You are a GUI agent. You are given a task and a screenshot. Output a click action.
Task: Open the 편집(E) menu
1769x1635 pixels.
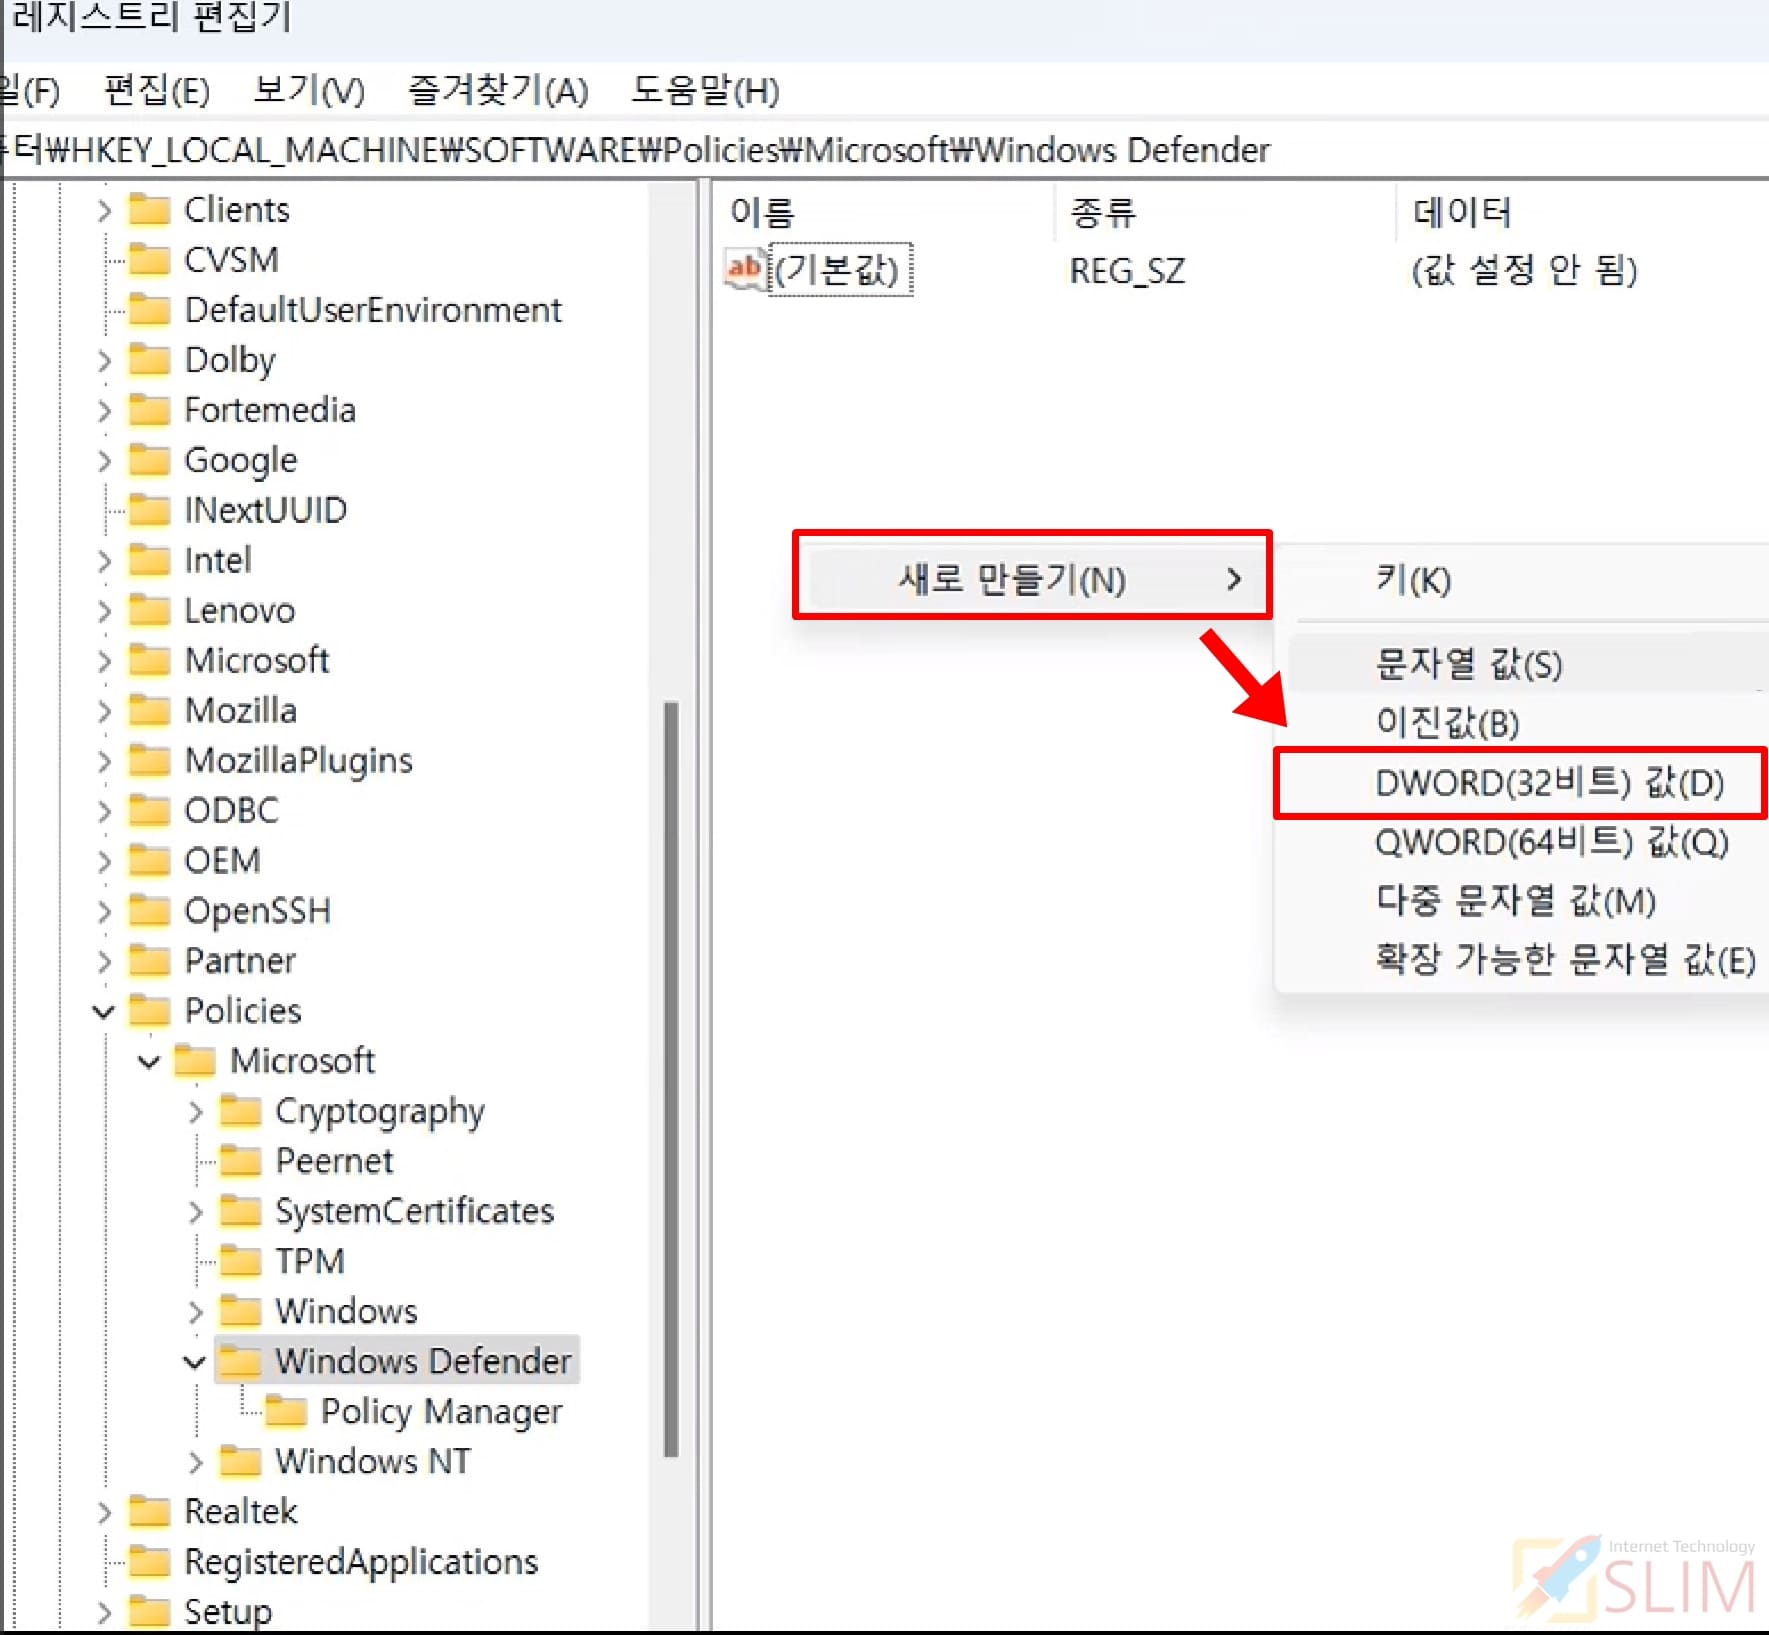point(157,91)
